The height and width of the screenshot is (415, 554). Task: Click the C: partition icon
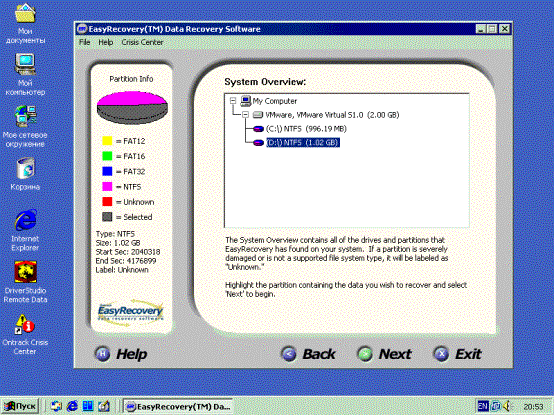pos(259,129)
